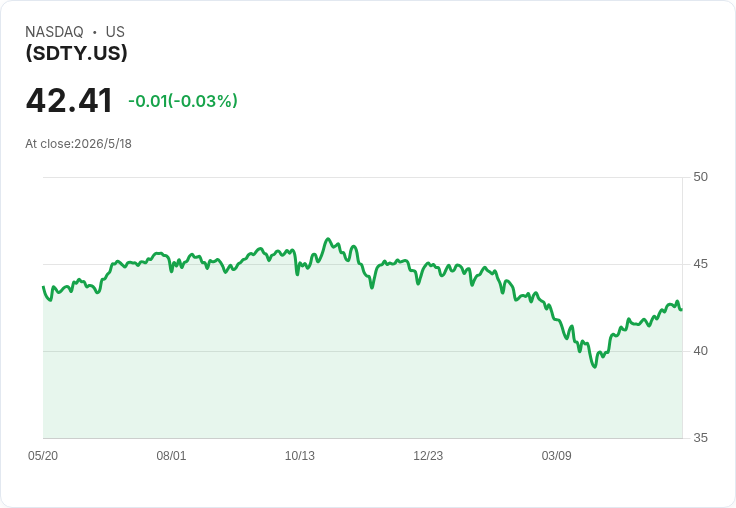Click the chart's lowest trough after 03/09
The width and height of the screenshot is (736, 508).
click(595, 367)
